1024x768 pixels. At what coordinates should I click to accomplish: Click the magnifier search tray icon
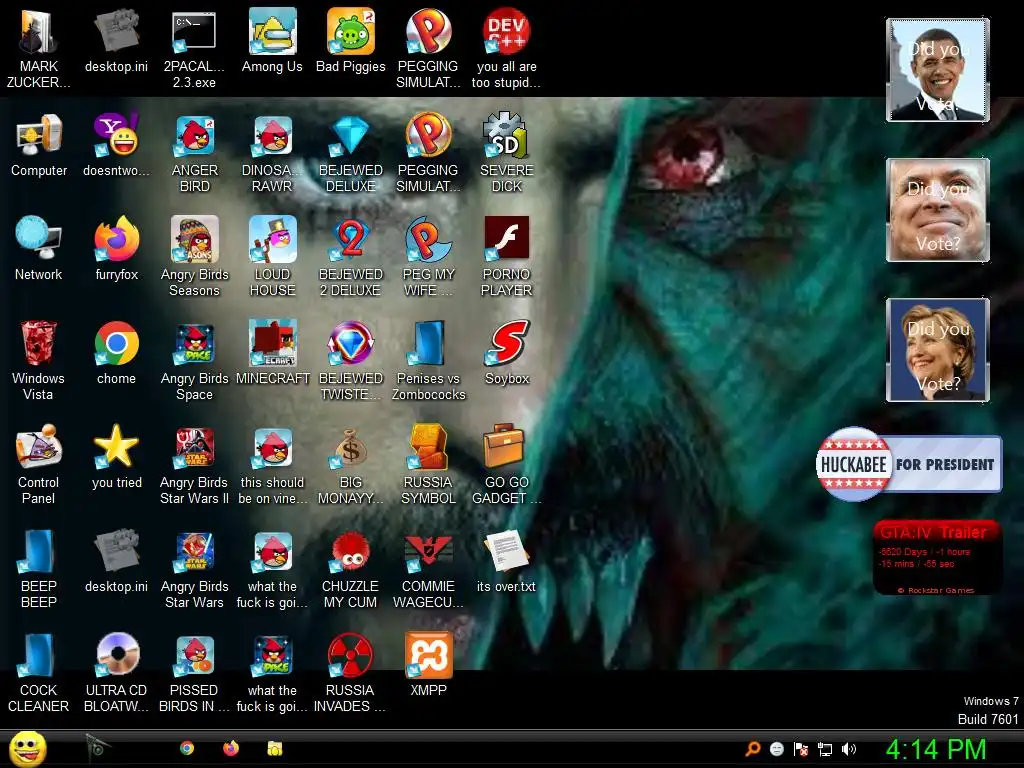click(x=752, y=749)
